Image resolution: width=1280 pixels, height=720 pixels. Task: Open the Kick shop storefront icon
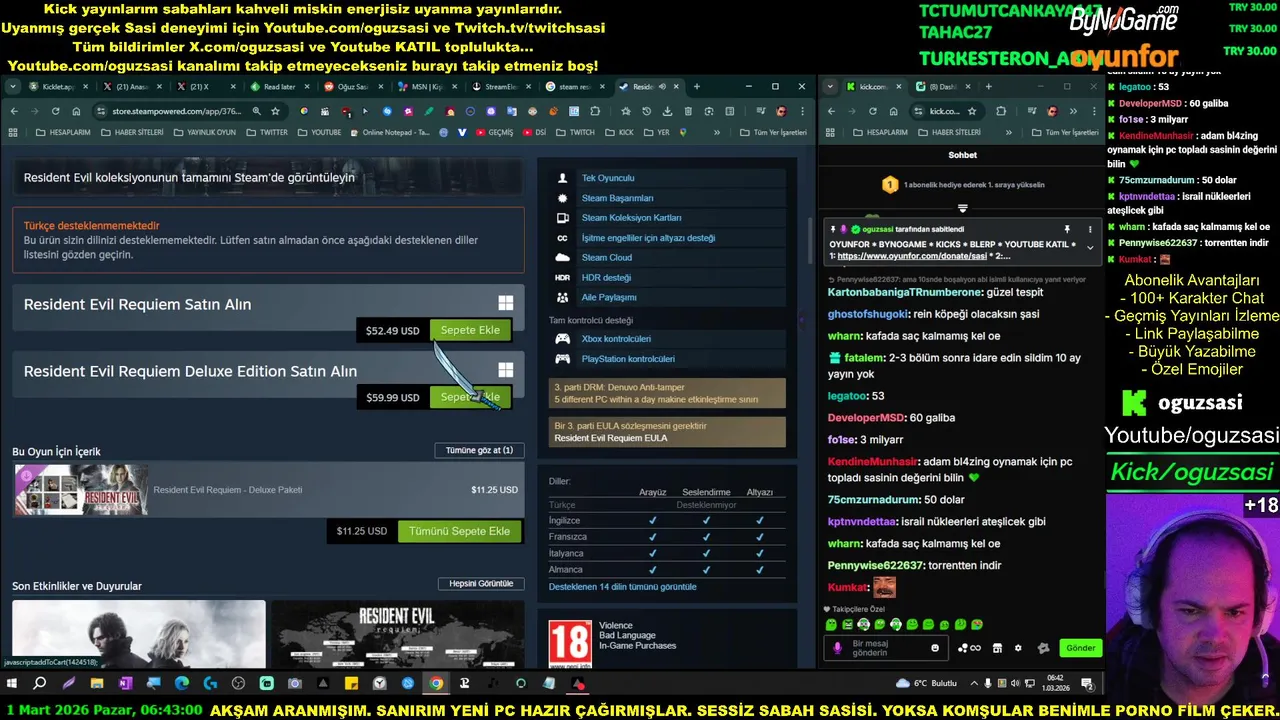point(997,648)
